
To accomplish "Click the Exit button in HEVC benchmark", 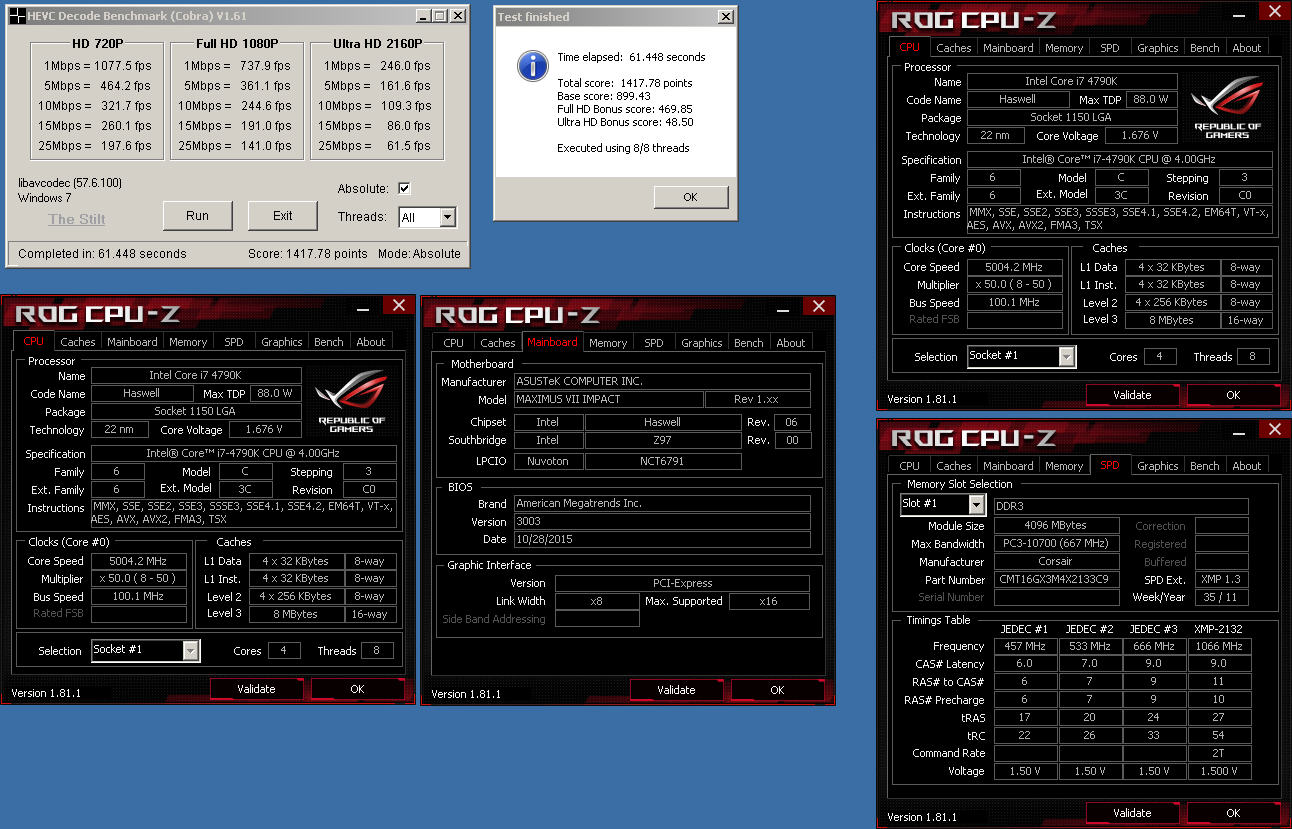I will pyautogui.click(x=283, y=216).
